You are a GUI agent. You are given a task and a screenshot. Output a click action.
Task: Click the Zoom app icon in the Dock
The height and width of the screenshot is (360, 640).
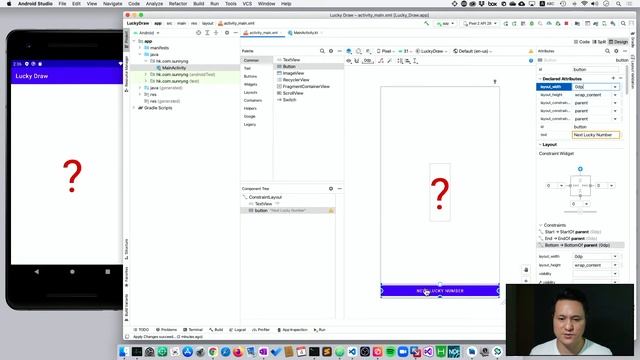coord(403,351)
